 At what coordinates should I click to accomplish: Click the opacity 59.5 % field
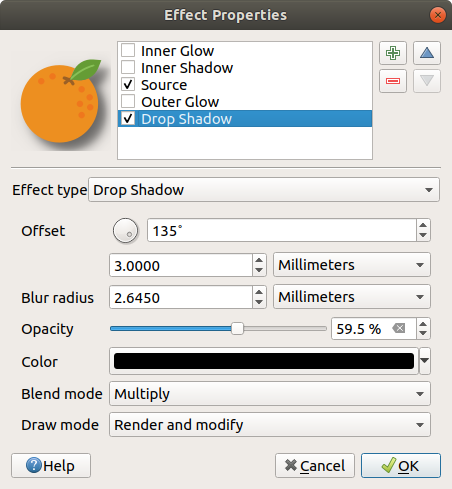coord(362,329)
